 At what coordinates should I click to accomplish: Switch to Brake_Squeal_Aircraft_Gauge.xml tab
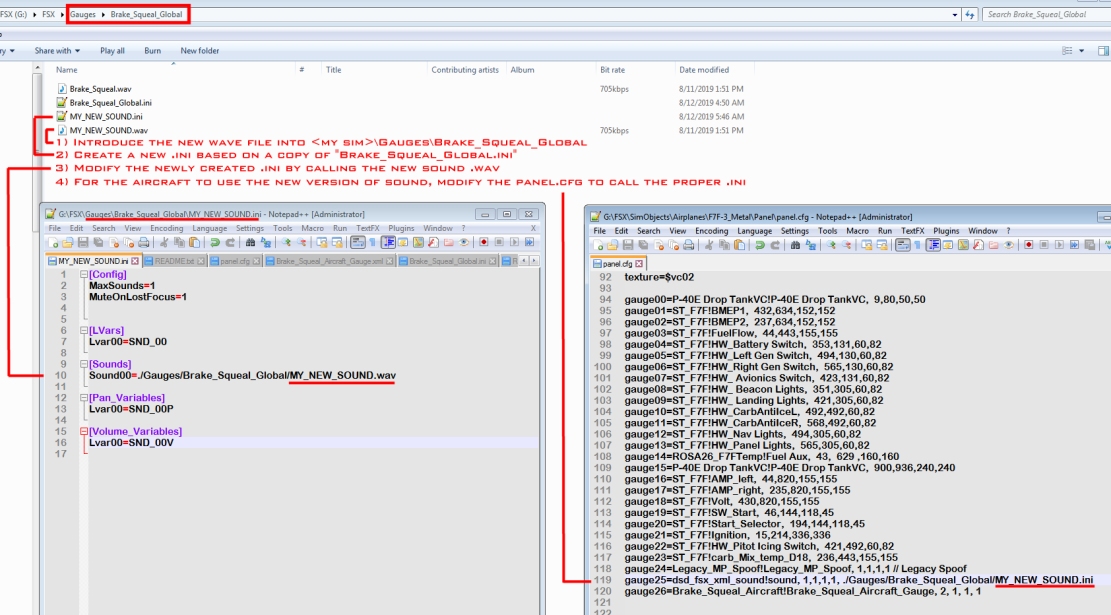tap(329, 261)
